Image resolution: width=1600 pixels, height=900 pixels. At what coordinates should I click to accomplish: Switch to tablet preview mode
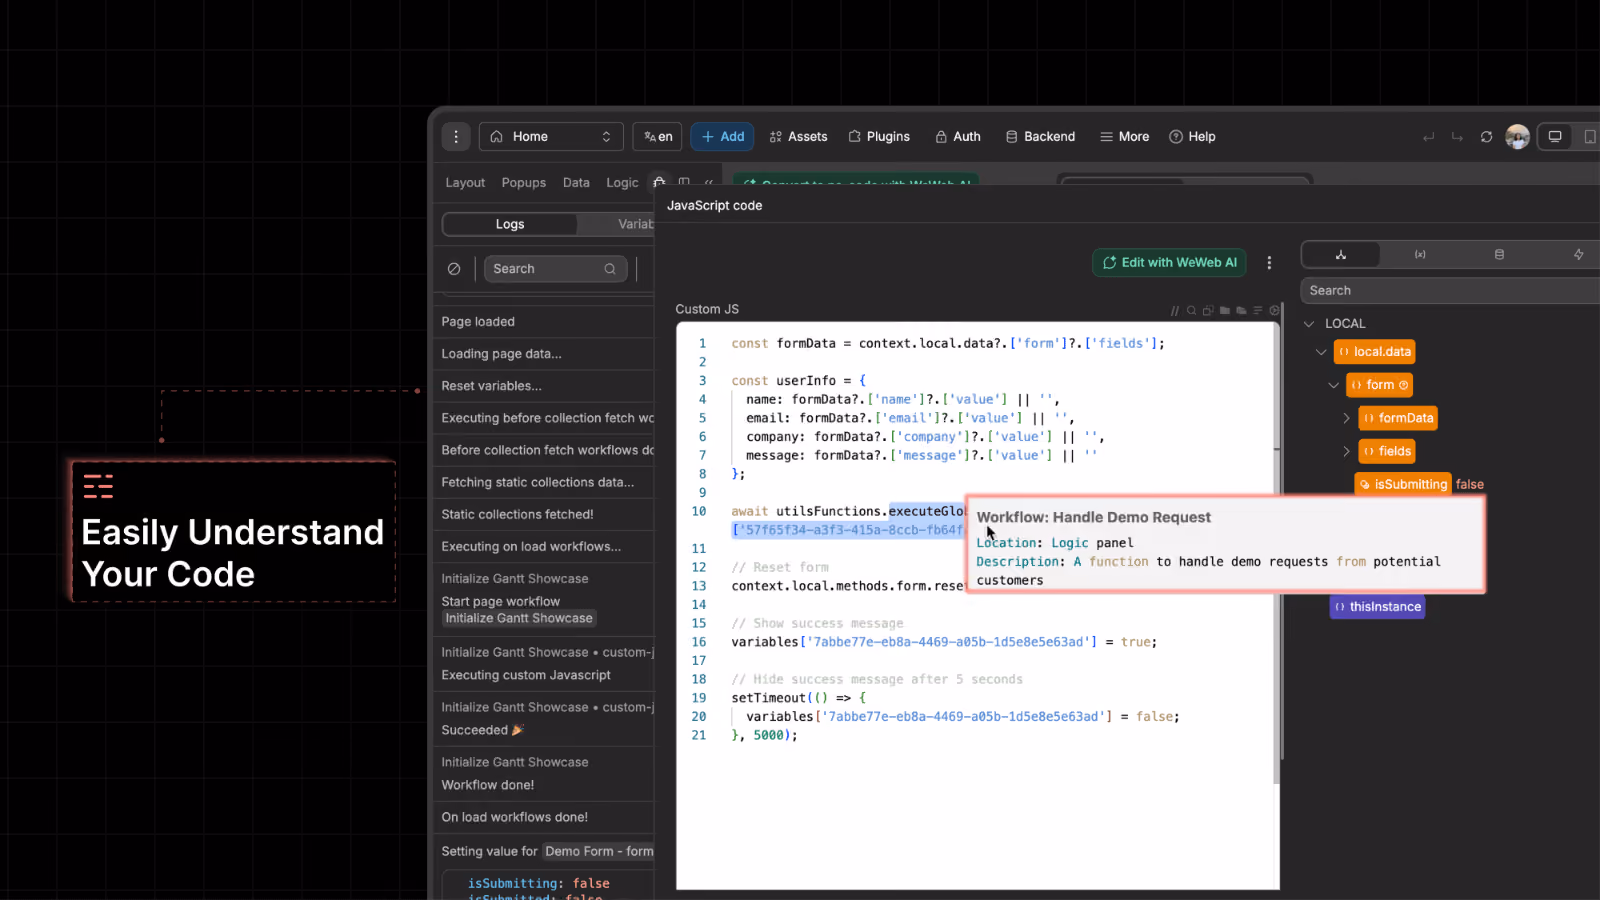pyautogui.click(x=1589, y=137)
